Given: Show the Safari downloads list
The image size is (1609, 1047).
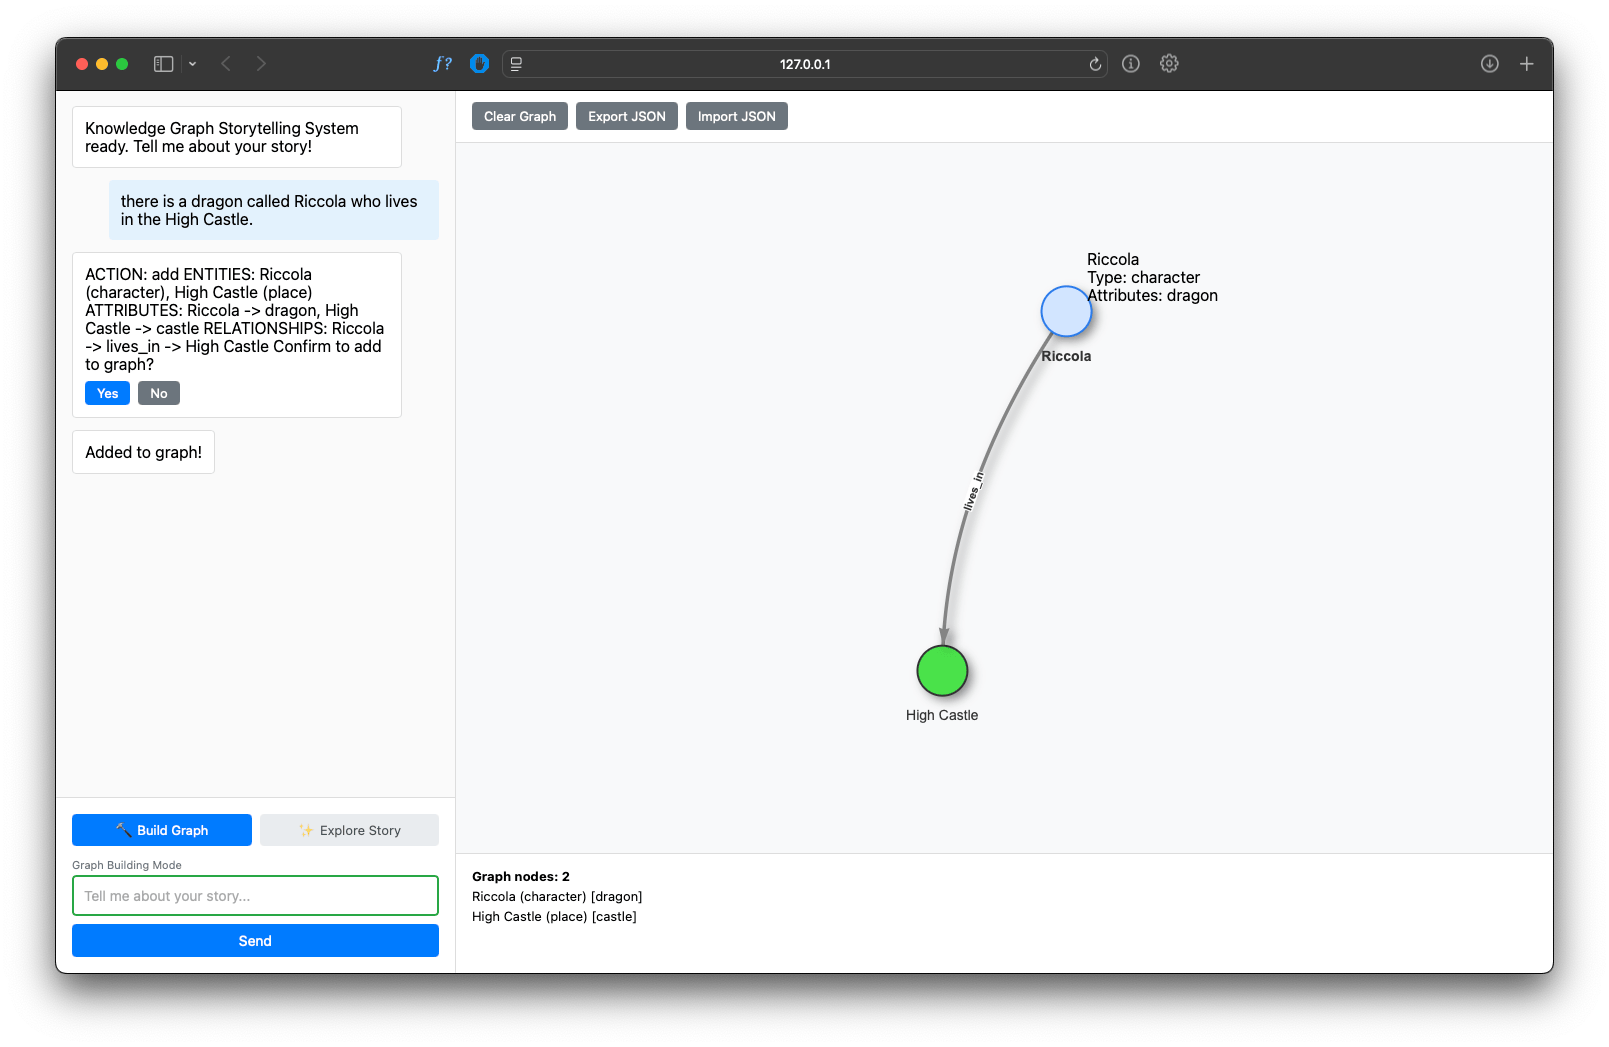Looking at the screenshot, I should [x=1489, y=64].
